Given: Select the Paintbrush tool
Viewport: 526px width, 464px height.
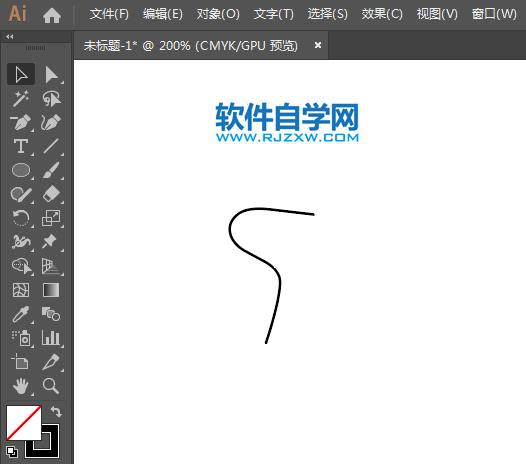Looking at the screenshot, I should coord(51,170).
